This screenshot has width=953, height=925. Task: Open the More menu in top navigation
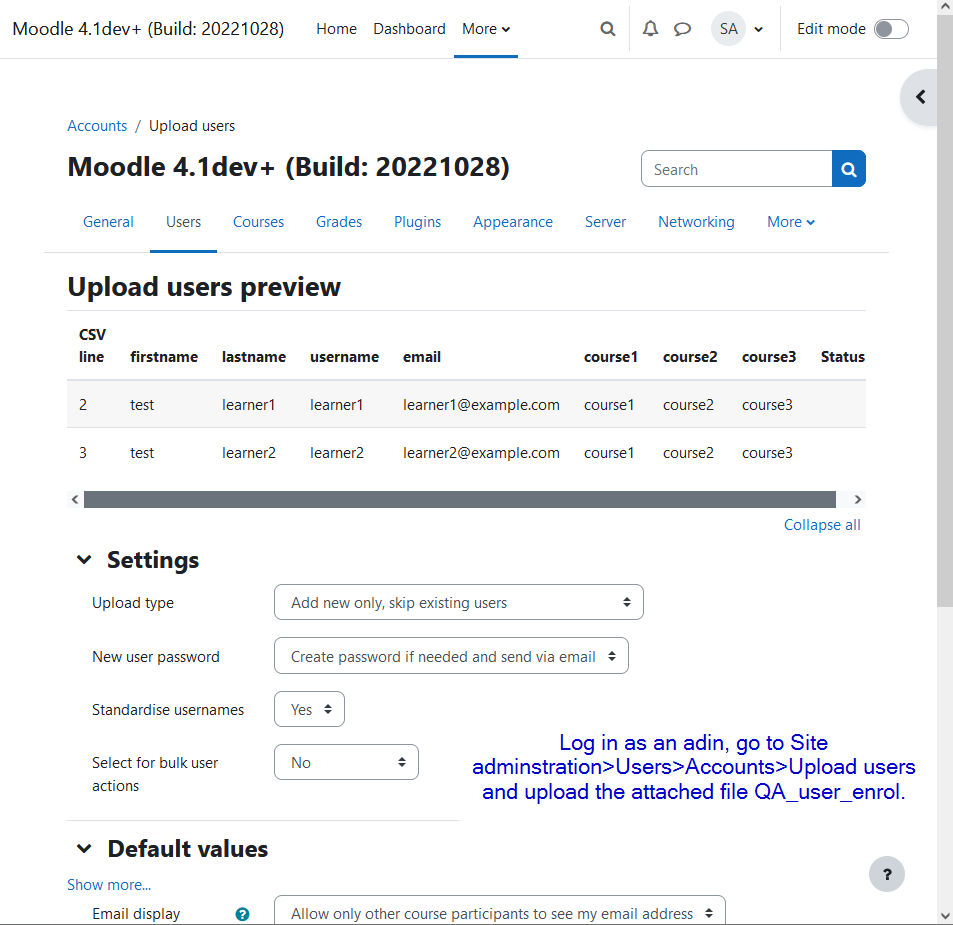[486, 29]
